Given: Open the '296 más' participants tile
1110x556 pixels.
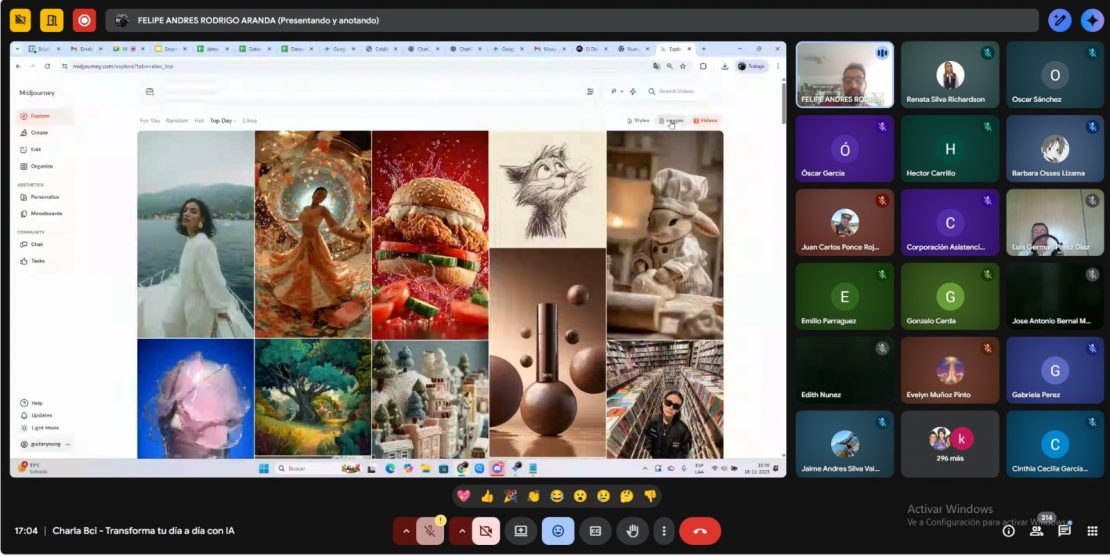Looking at the screenshot, I should pos(949,443).
